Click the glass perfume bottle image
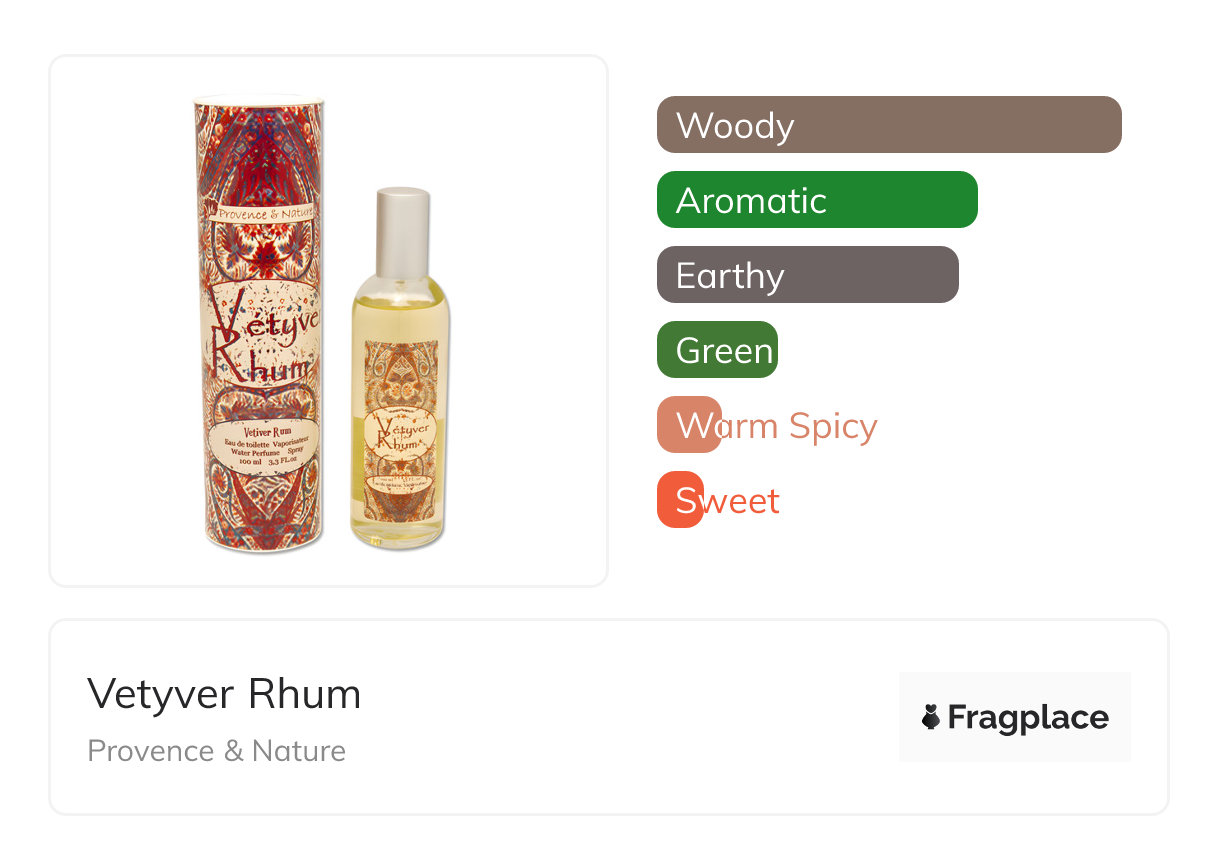Image resolution: width=1218 pixels, height=864 pixels. (399, 368)
